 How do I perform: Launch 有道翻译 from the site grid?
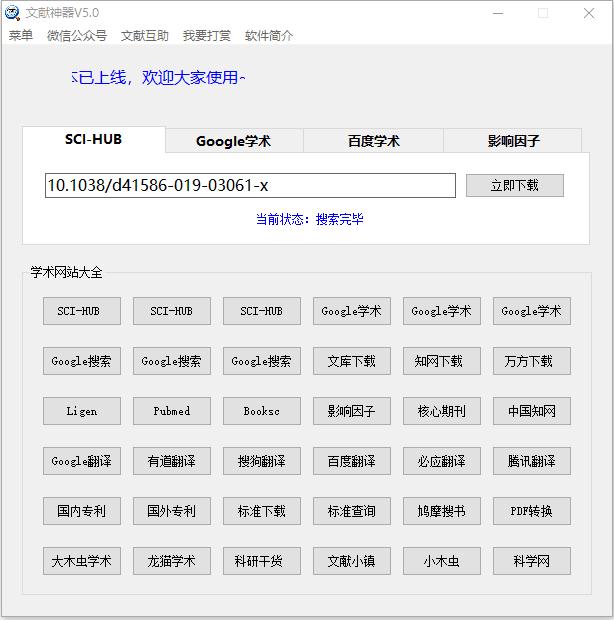(x=172, y=461)
